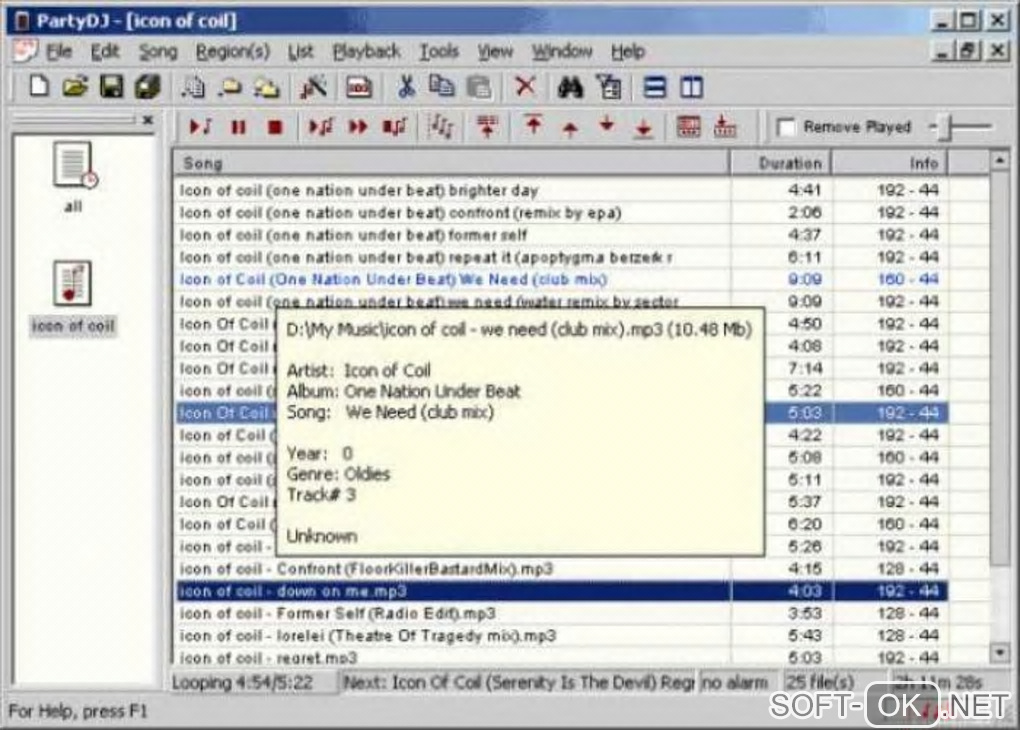Click the song list scroll-down arrow
Screen dimensions: 1020x730
tap(1000, 651)
